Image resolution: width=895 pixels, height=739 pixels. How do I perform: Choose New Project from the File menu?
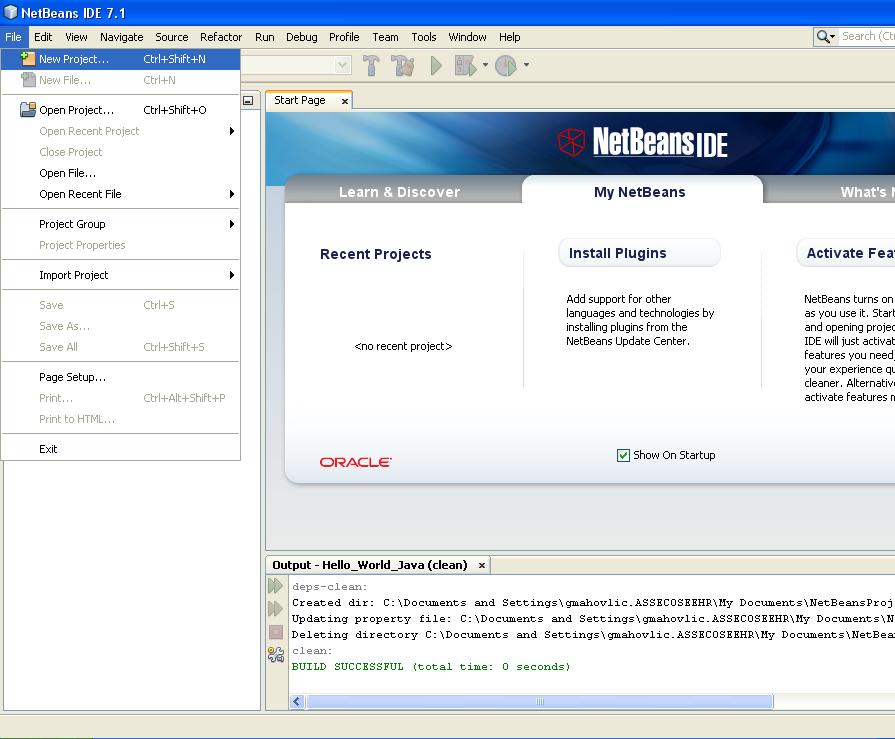74,59
